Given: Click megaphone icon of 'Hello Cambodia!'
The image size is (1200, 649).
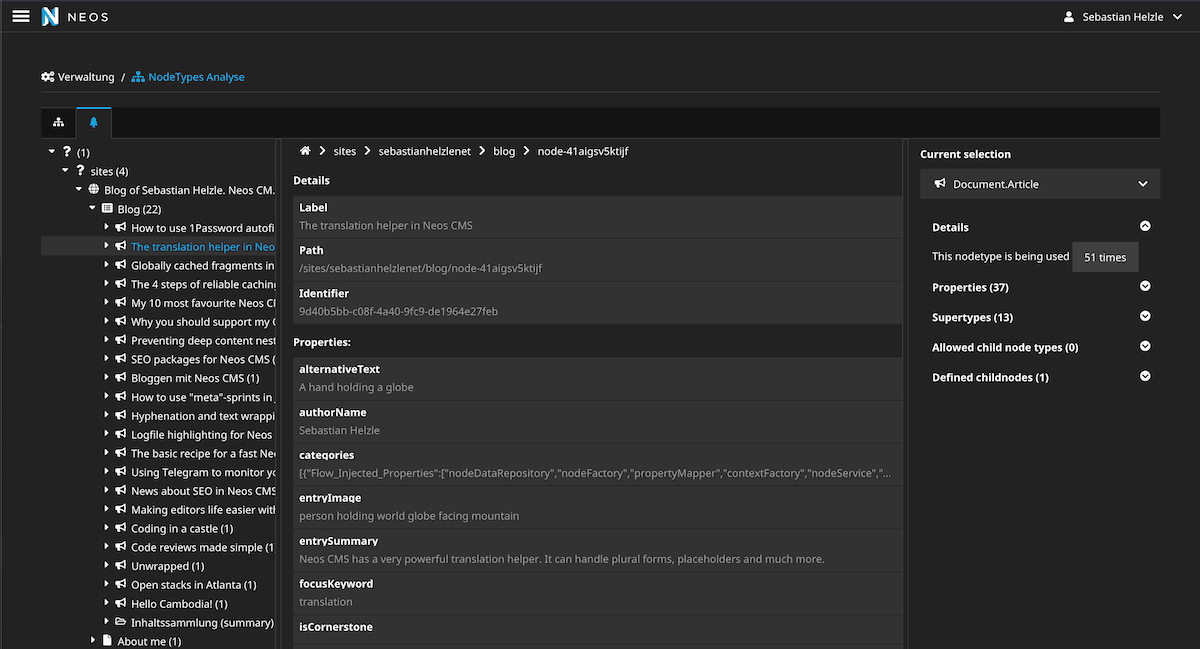Looking at the screenshot, I should point(120,604).
